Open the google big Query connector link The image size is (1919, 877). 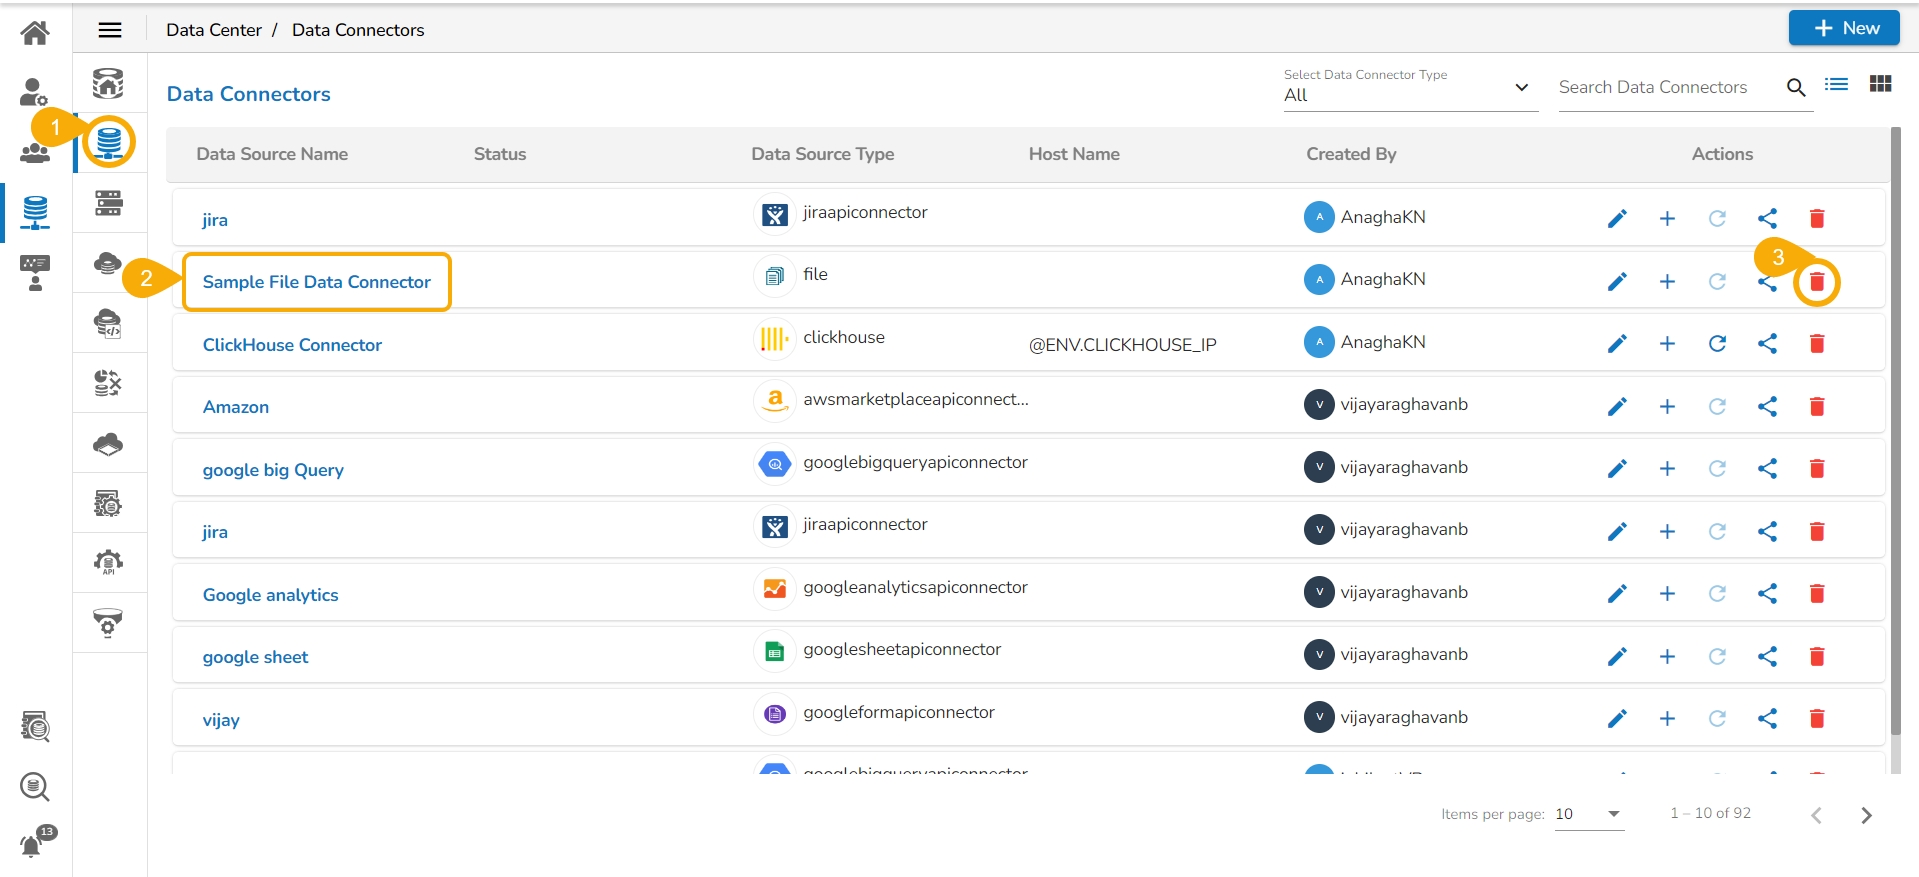[273, 470]
